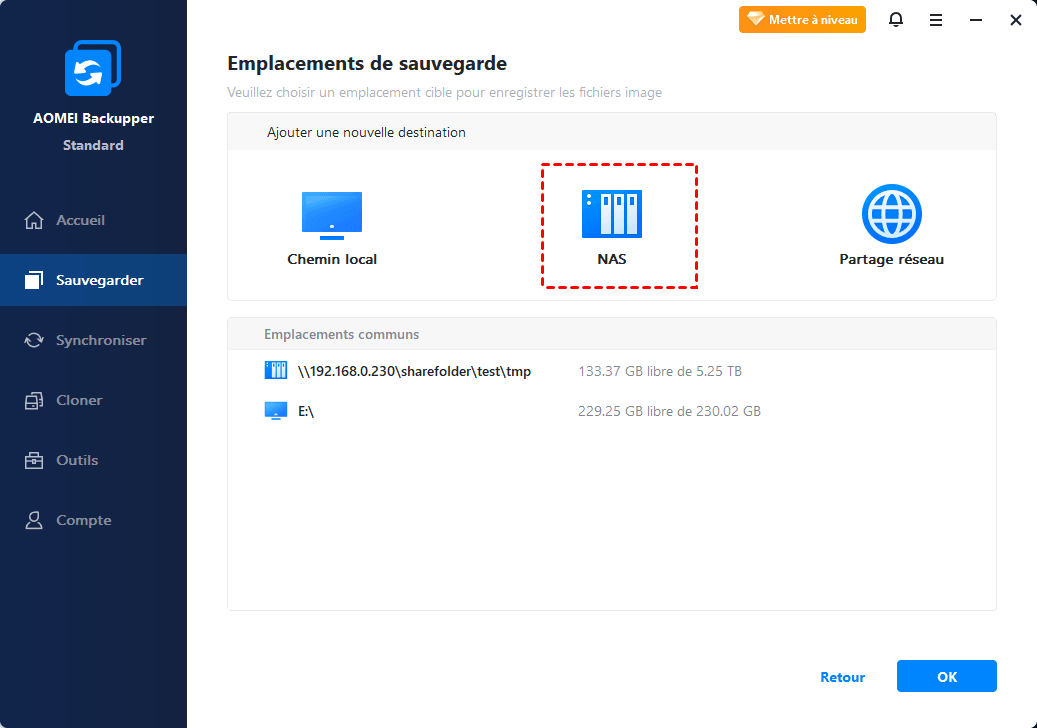Click the Synchroniser sync arrows icon
The image size is (1037, 728).
pyautogui.click(x=34, y=340)
